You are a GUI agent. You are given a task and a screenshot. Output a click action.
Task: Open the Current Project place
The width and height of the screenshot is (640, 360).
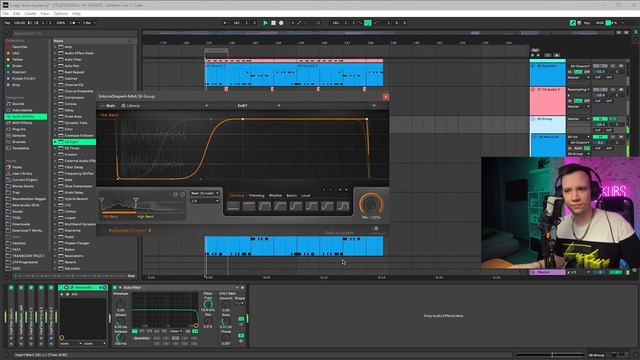[x=24, y=180]
